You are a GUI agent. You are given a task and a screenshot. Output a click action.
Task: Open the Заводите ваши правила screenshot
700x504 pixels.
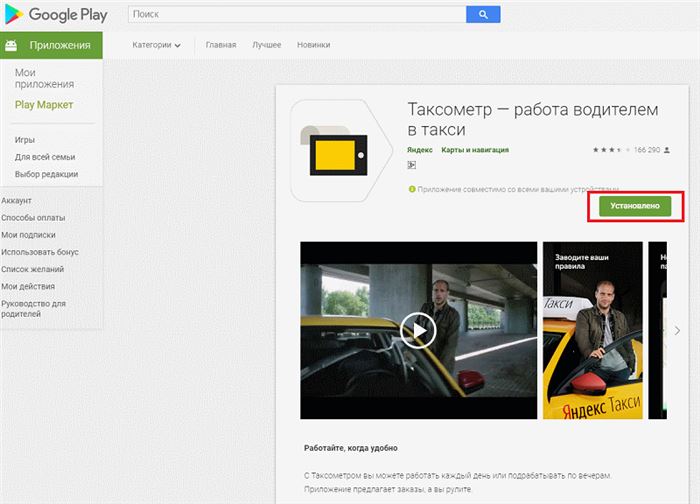[592, 330]
